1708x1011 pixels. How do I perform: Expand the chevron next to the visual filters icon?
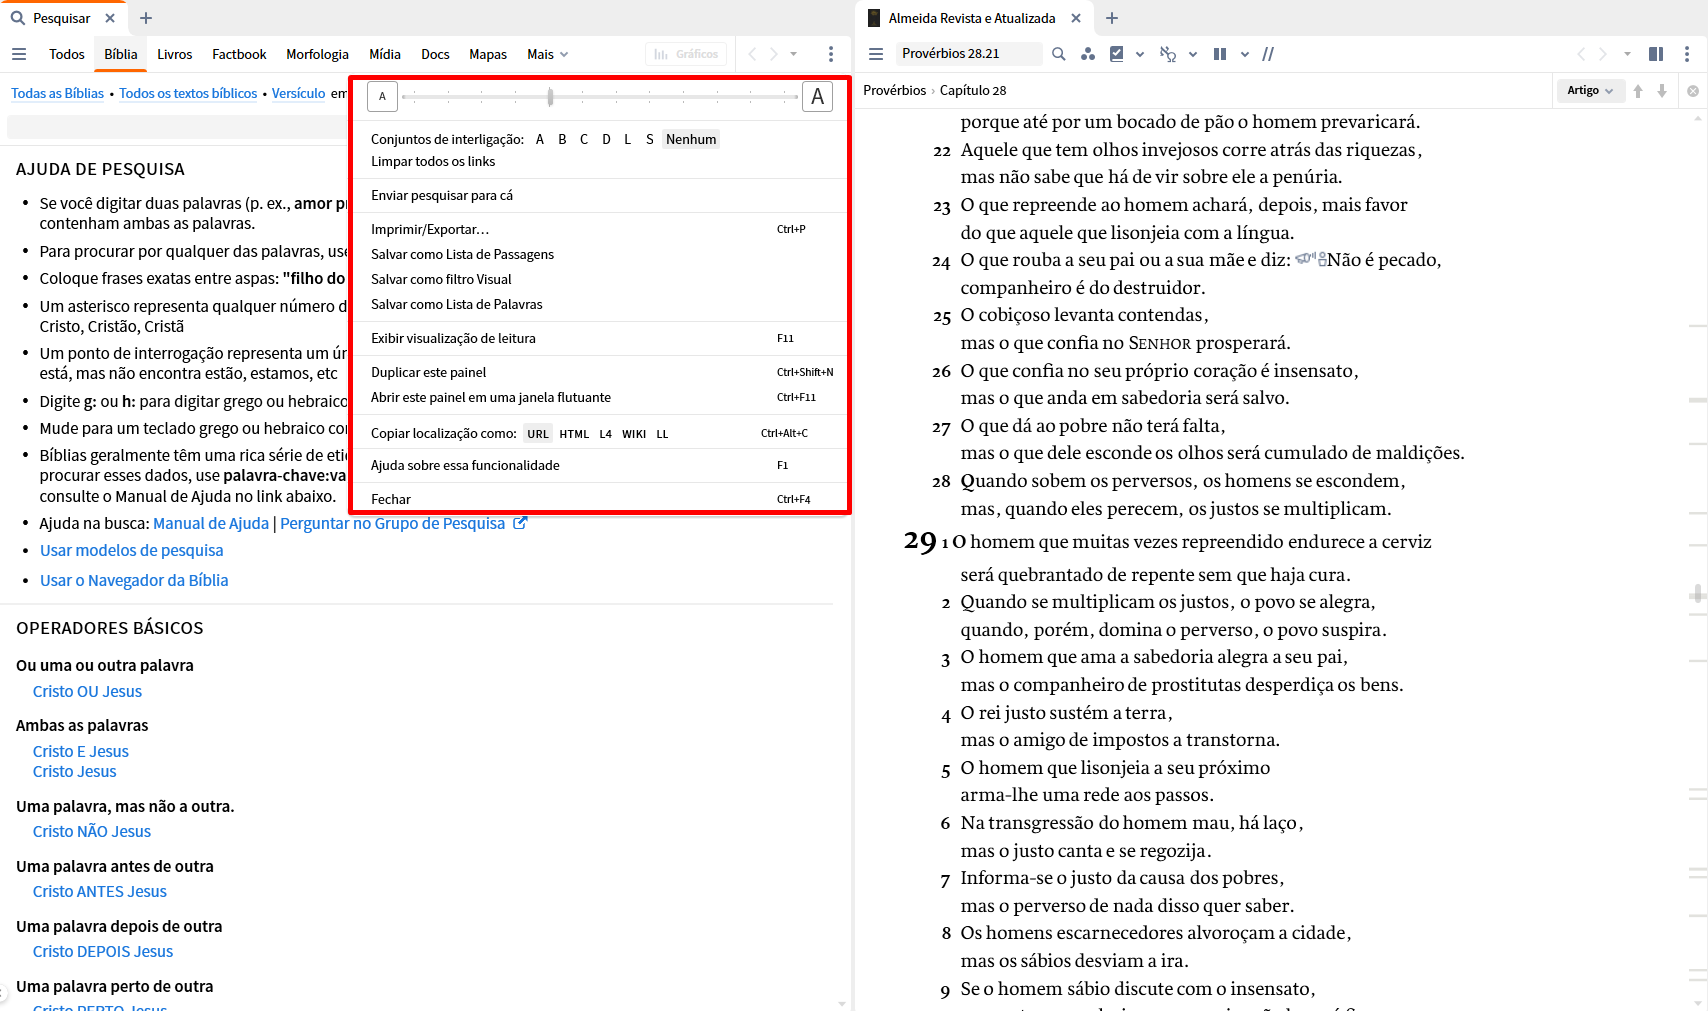(1140, 54)
